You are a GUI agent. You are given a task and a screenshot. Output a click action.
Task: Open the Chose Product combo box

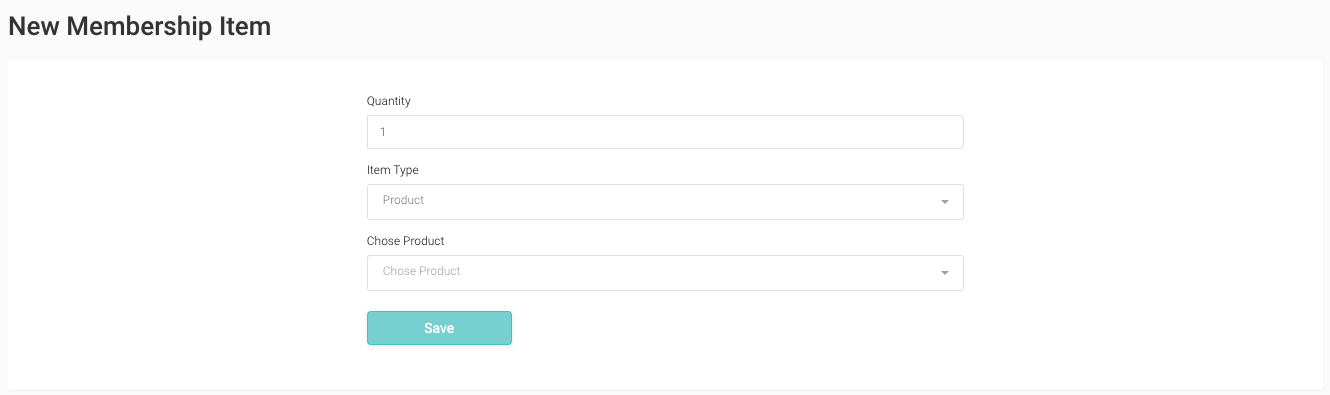[665, 273]
